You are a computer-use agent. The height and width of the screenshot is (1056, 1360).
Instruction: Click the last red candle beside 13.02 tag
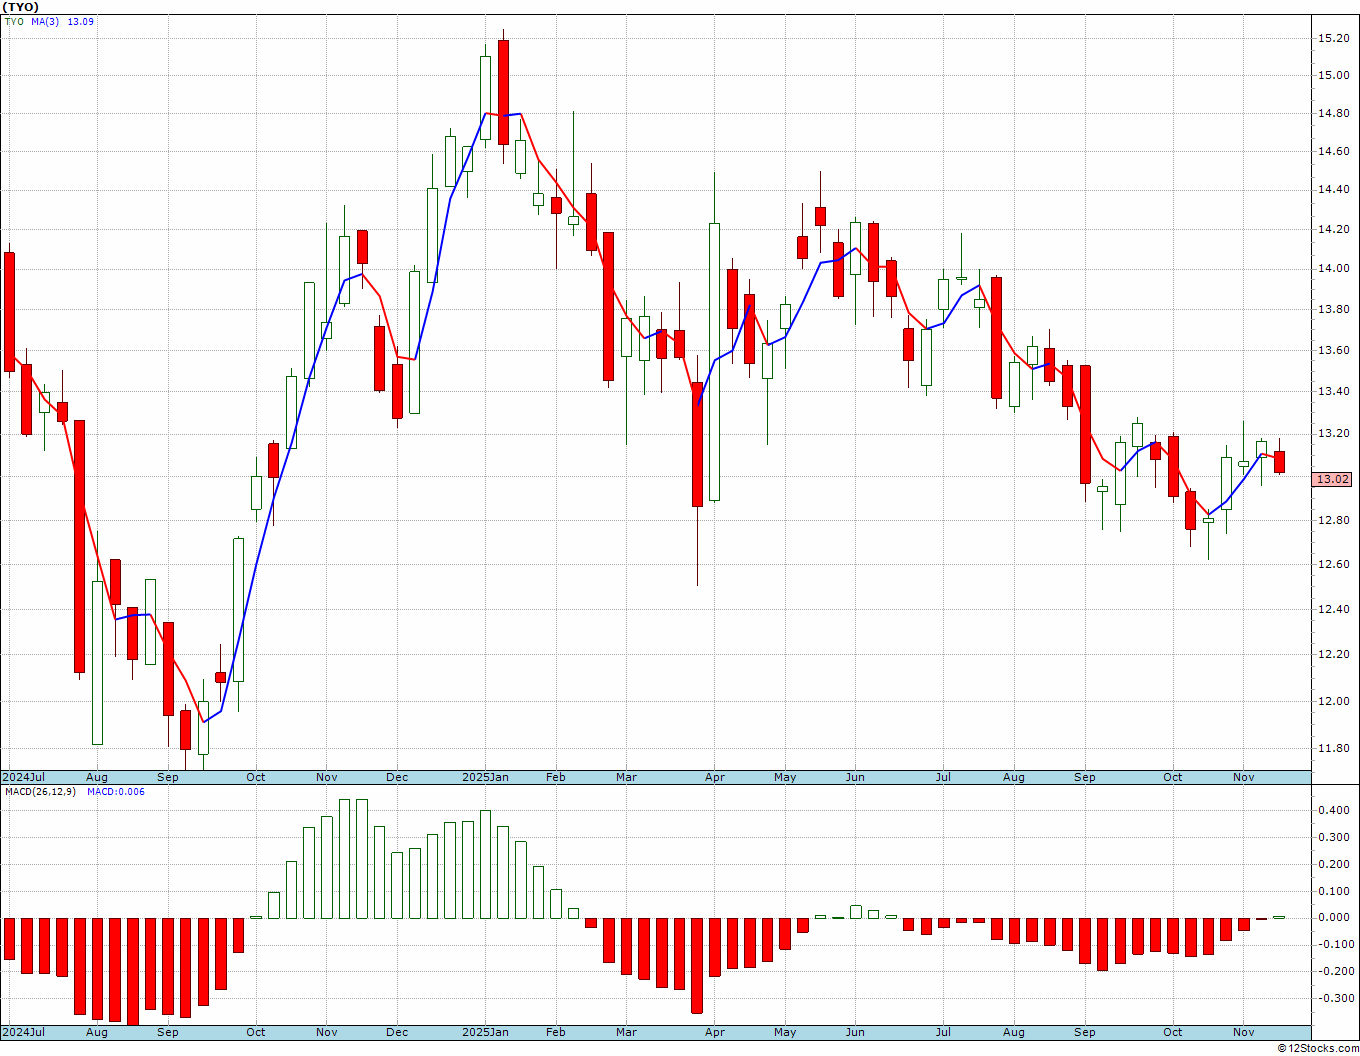click(x=1279, y=462)
